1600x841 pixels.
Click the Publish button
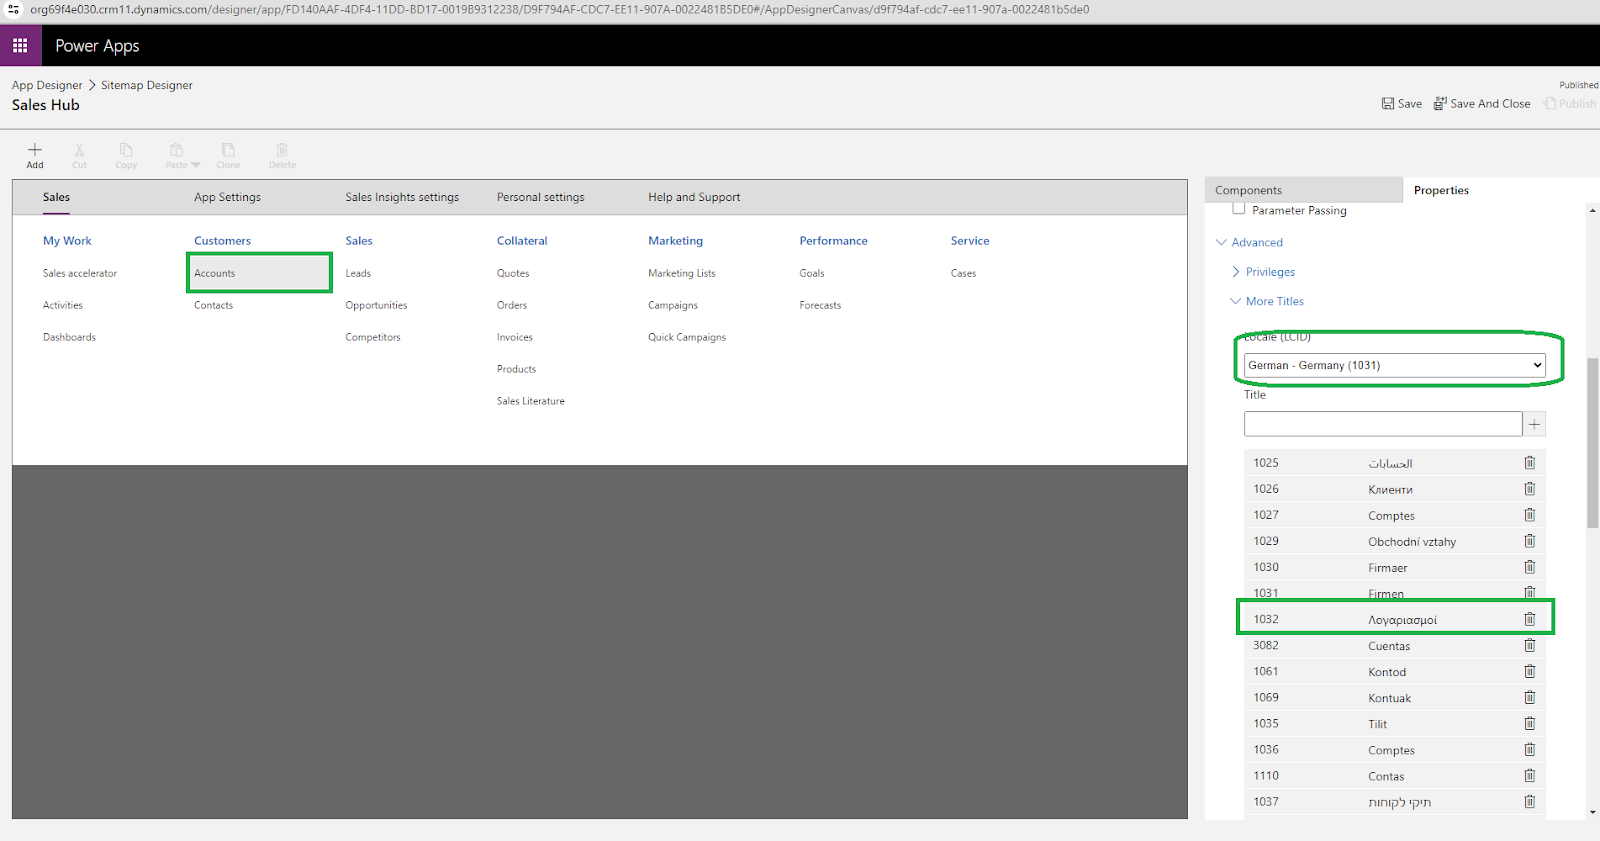click(1570, 104)
